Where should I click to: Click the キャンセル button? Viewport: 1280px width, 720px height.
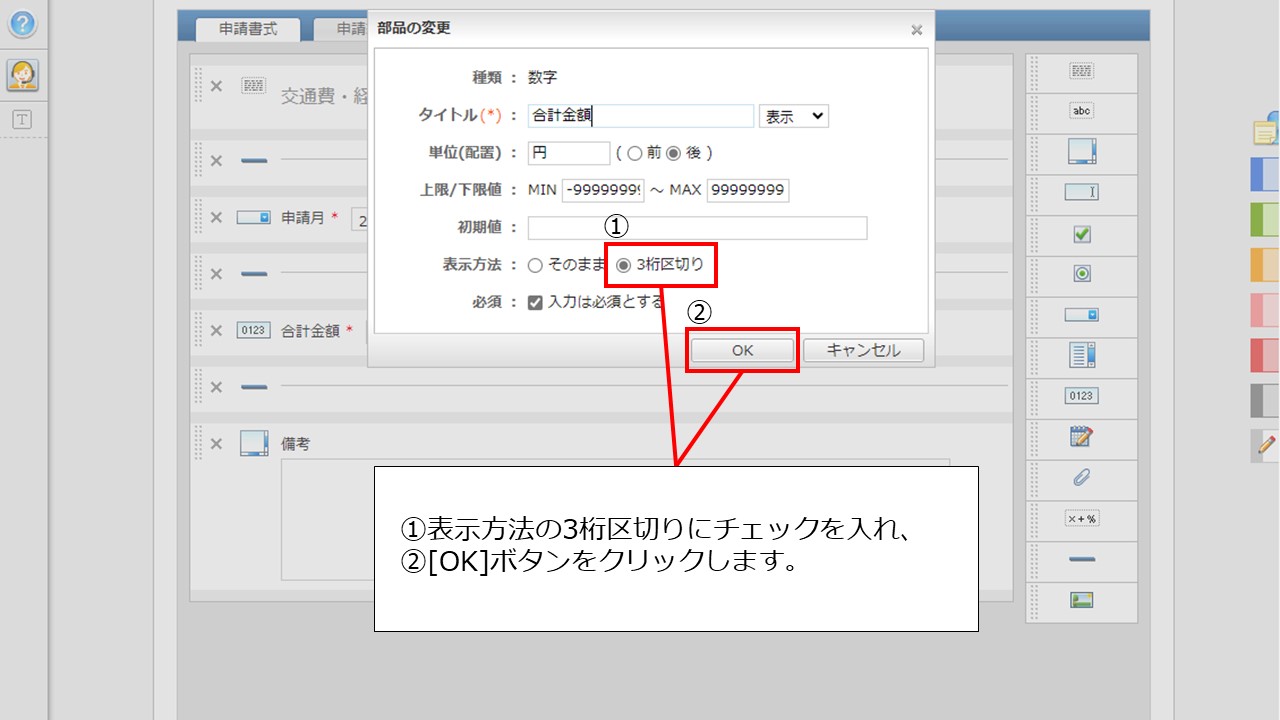(862, 350)
